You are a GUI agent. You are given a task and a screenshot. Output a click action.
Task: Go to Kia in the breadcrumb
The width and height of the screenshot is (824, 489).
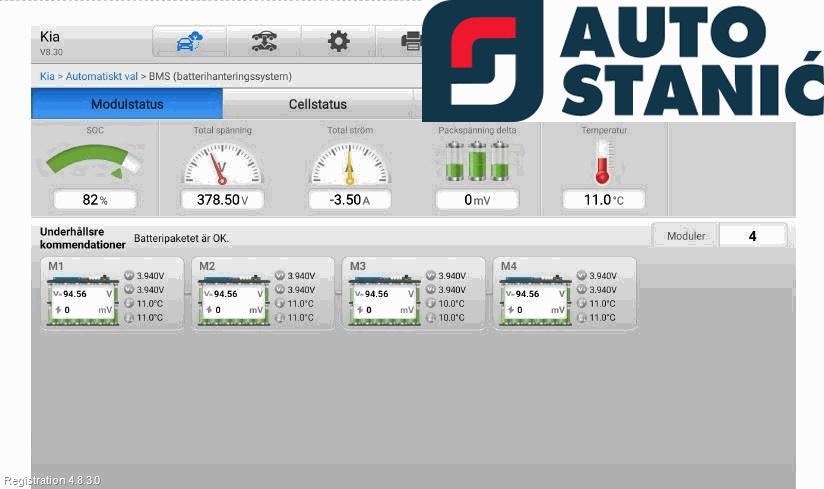click(x=47, y=76)
